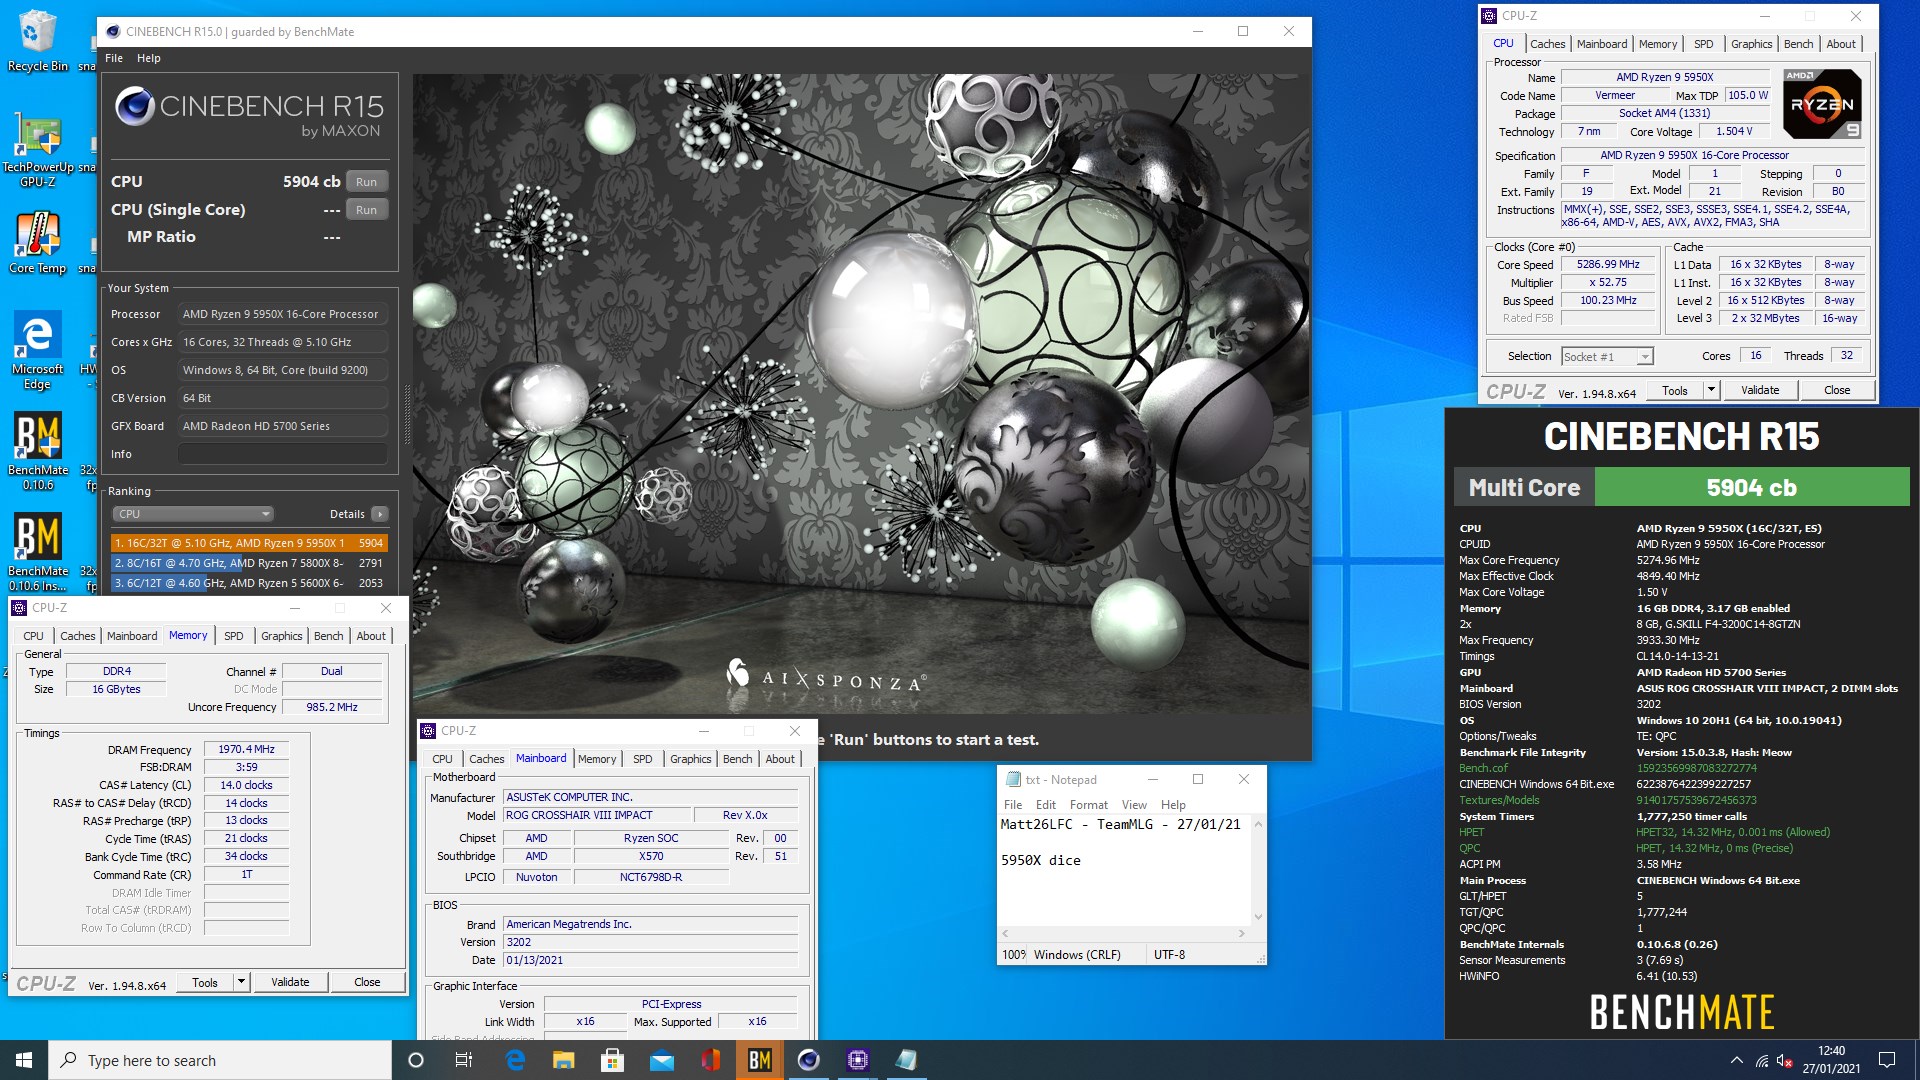Click in the taskbar search box
Image resolution: width=1920 pixels, height=1080 pixels.
tap(220, 1060)
